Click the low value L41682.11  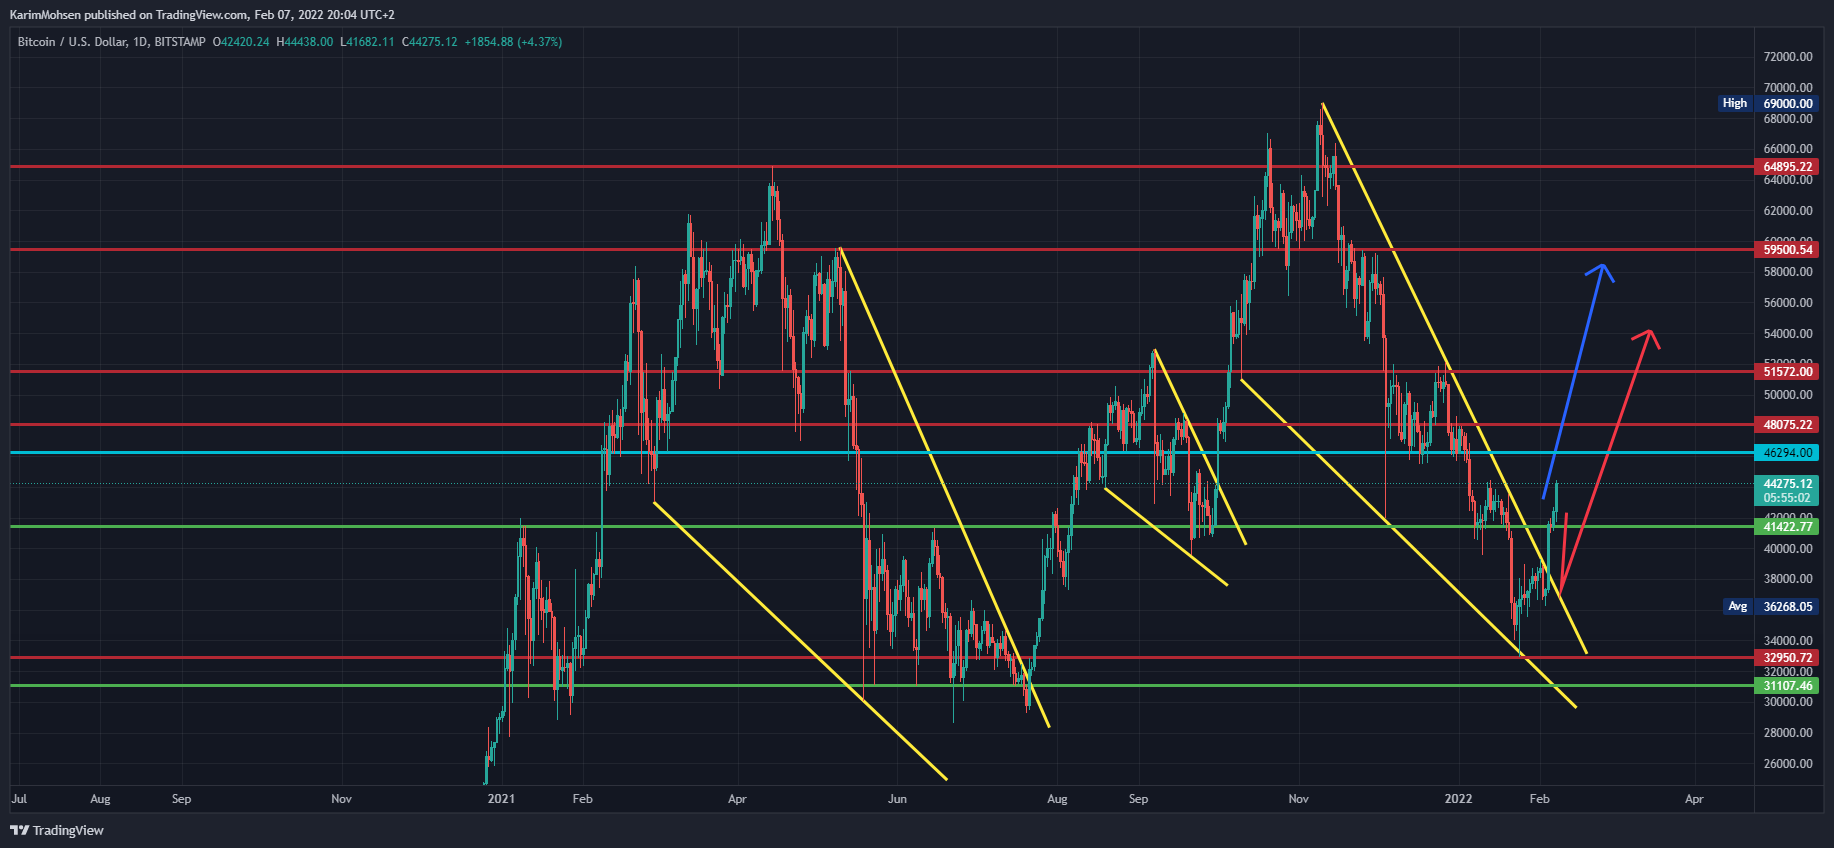pyautogui.click(x=367, y=42)
